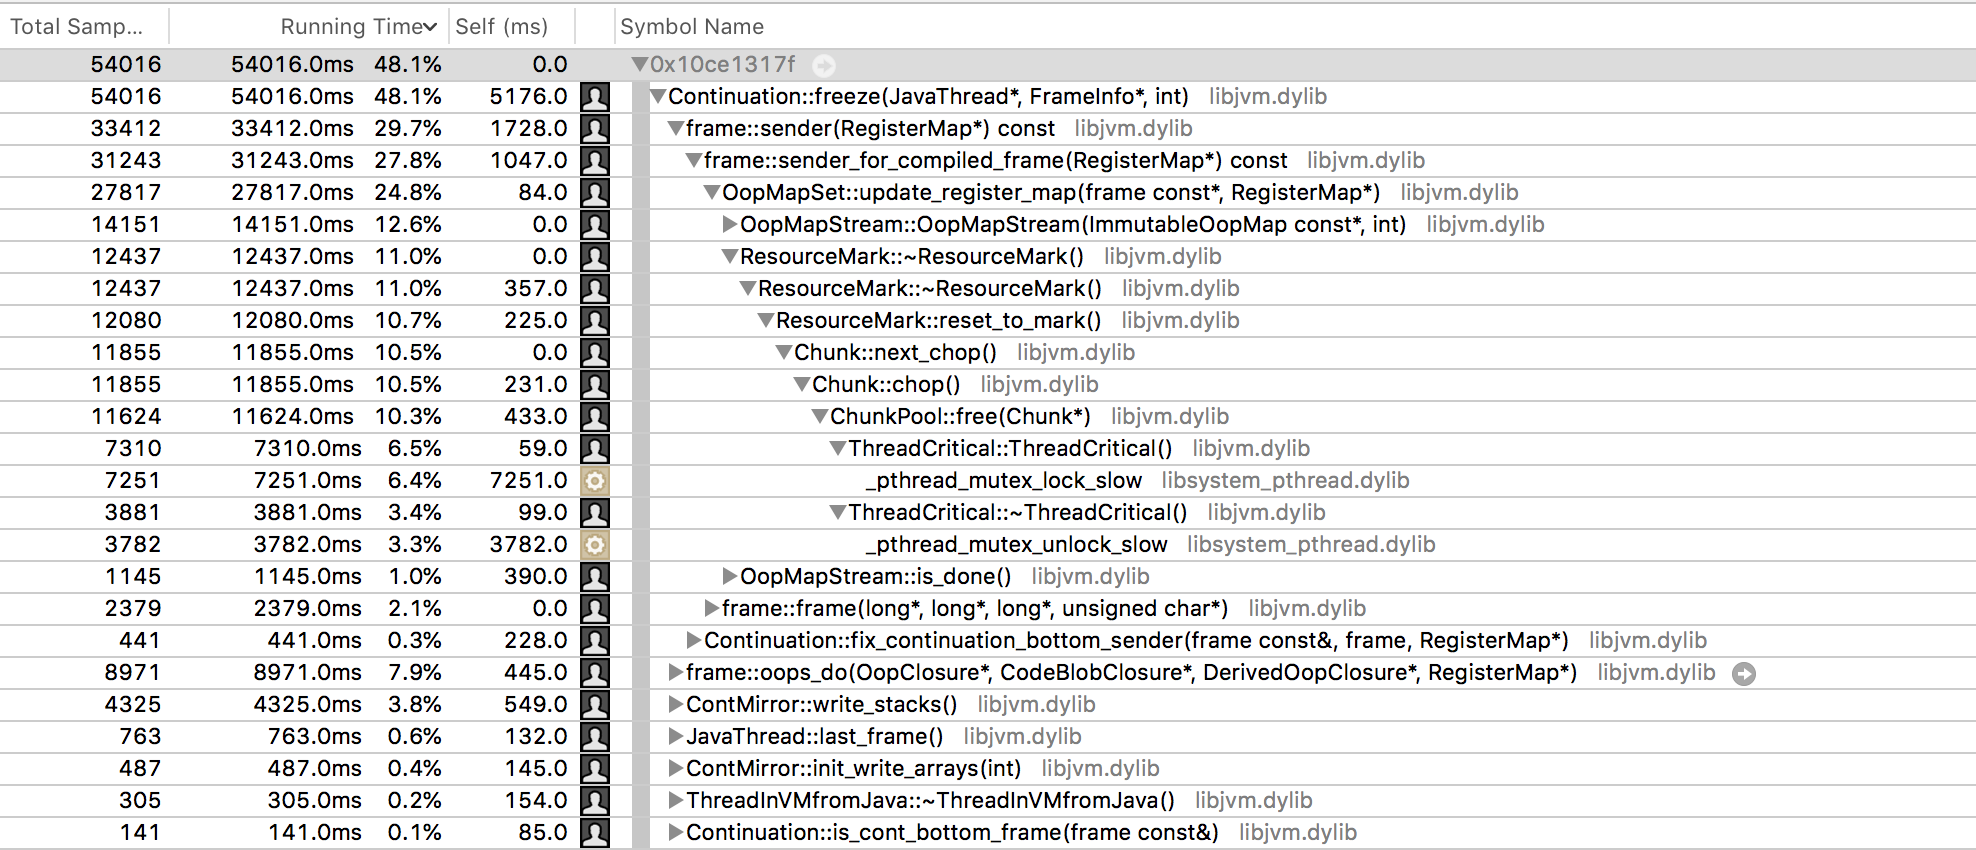The height and width of the screenshot is (850, 1976).
Task: Click the Total Samples column header
Action: pos(77,27)
